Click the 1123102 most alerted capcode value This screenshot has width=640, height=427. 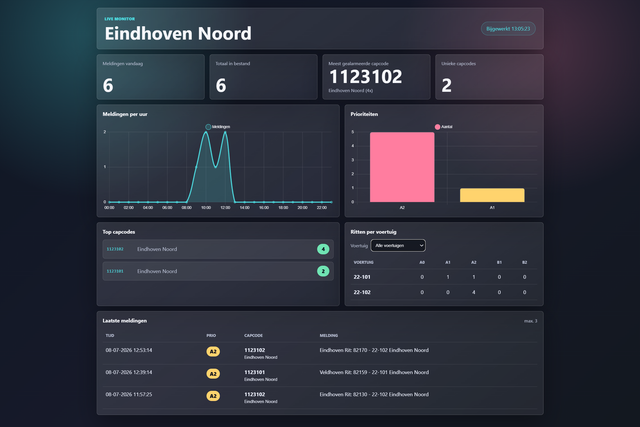(366, 77)
